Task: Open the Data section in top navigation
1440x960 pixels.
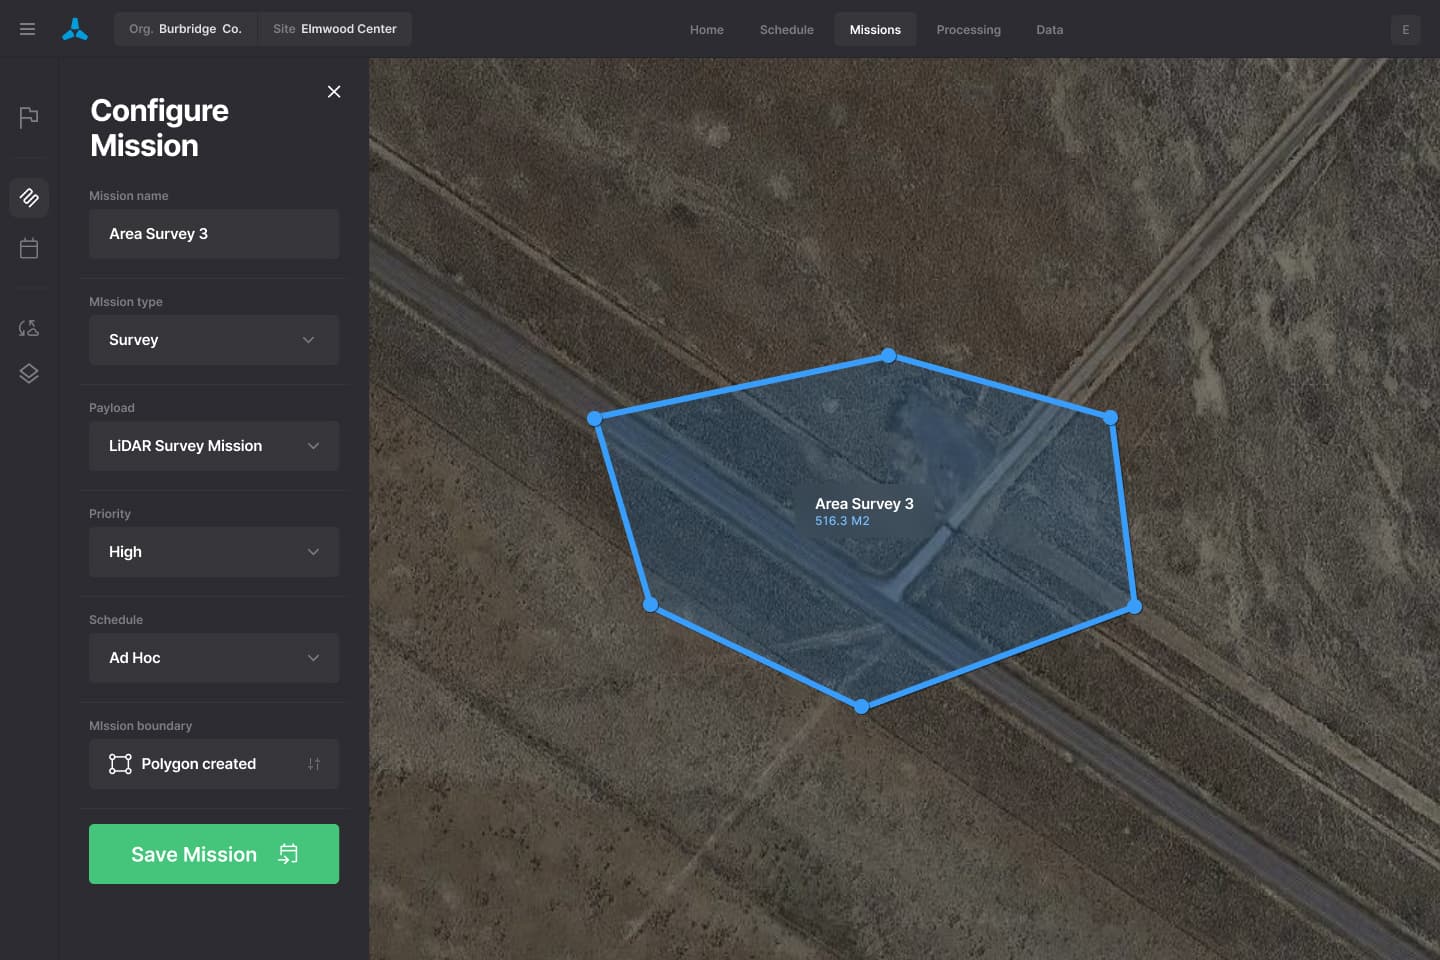Action: click(x=1049, y=29)
